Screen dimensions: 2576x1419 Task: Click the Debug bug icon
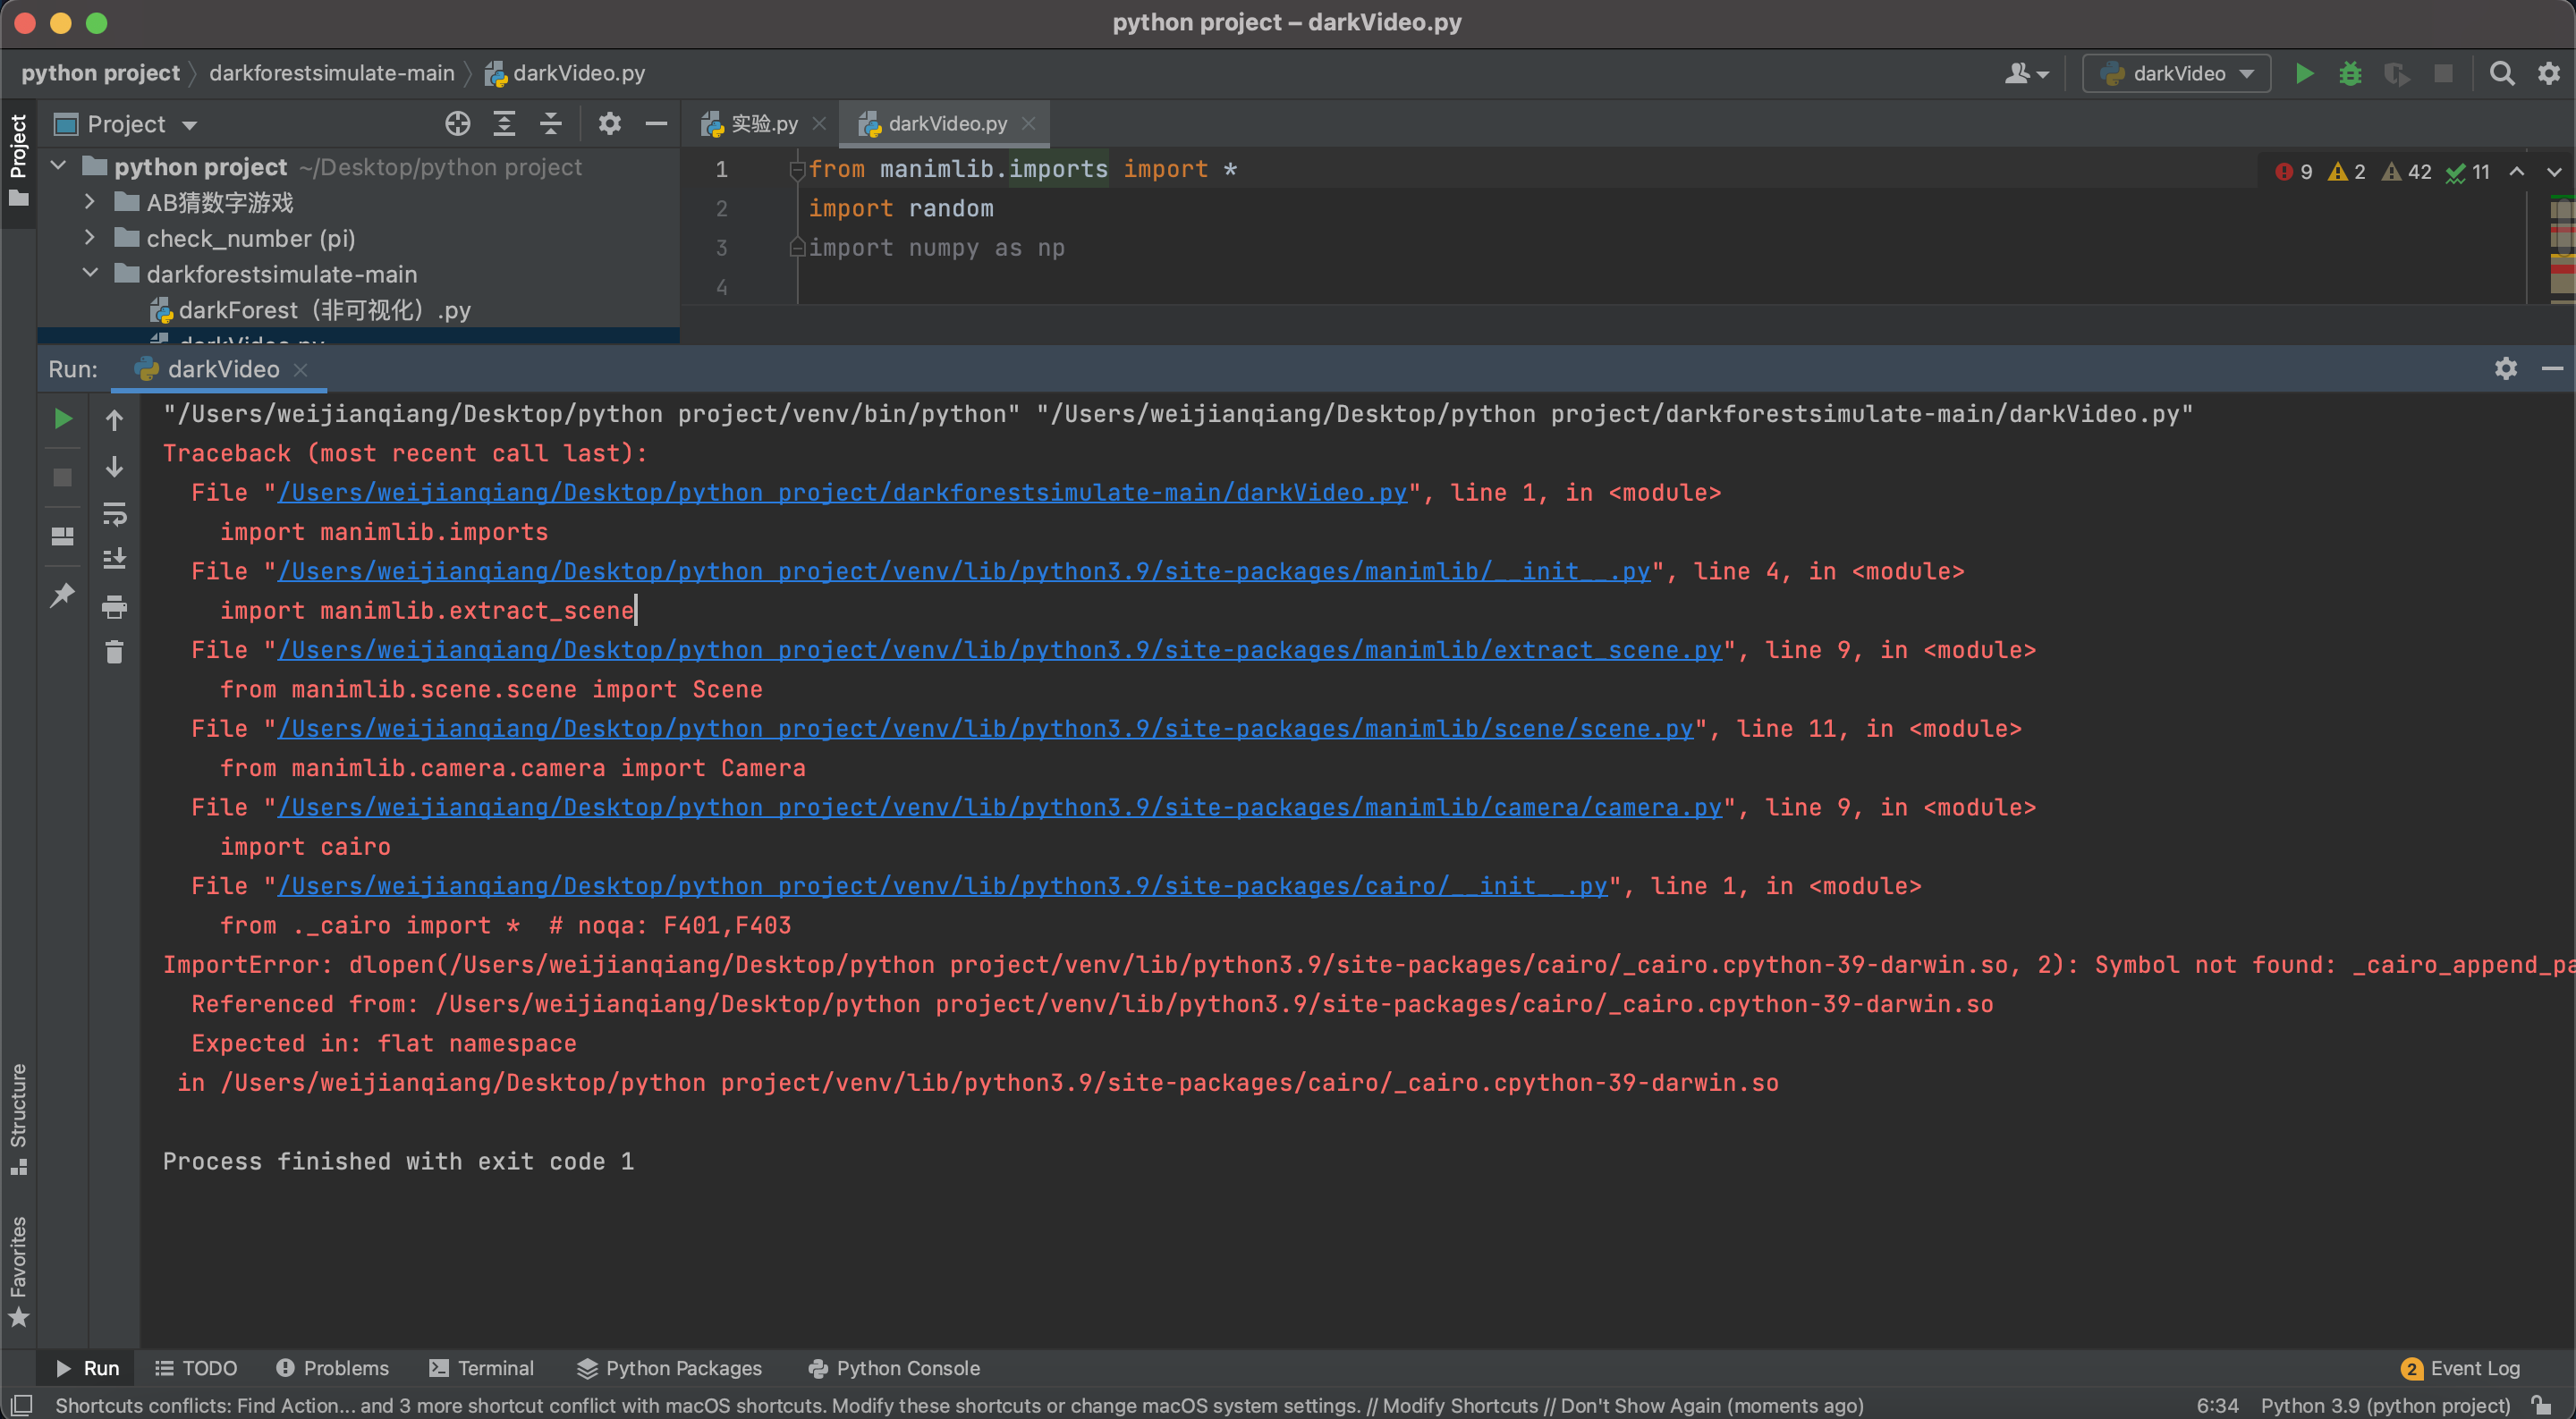(x=2349, y=73)
